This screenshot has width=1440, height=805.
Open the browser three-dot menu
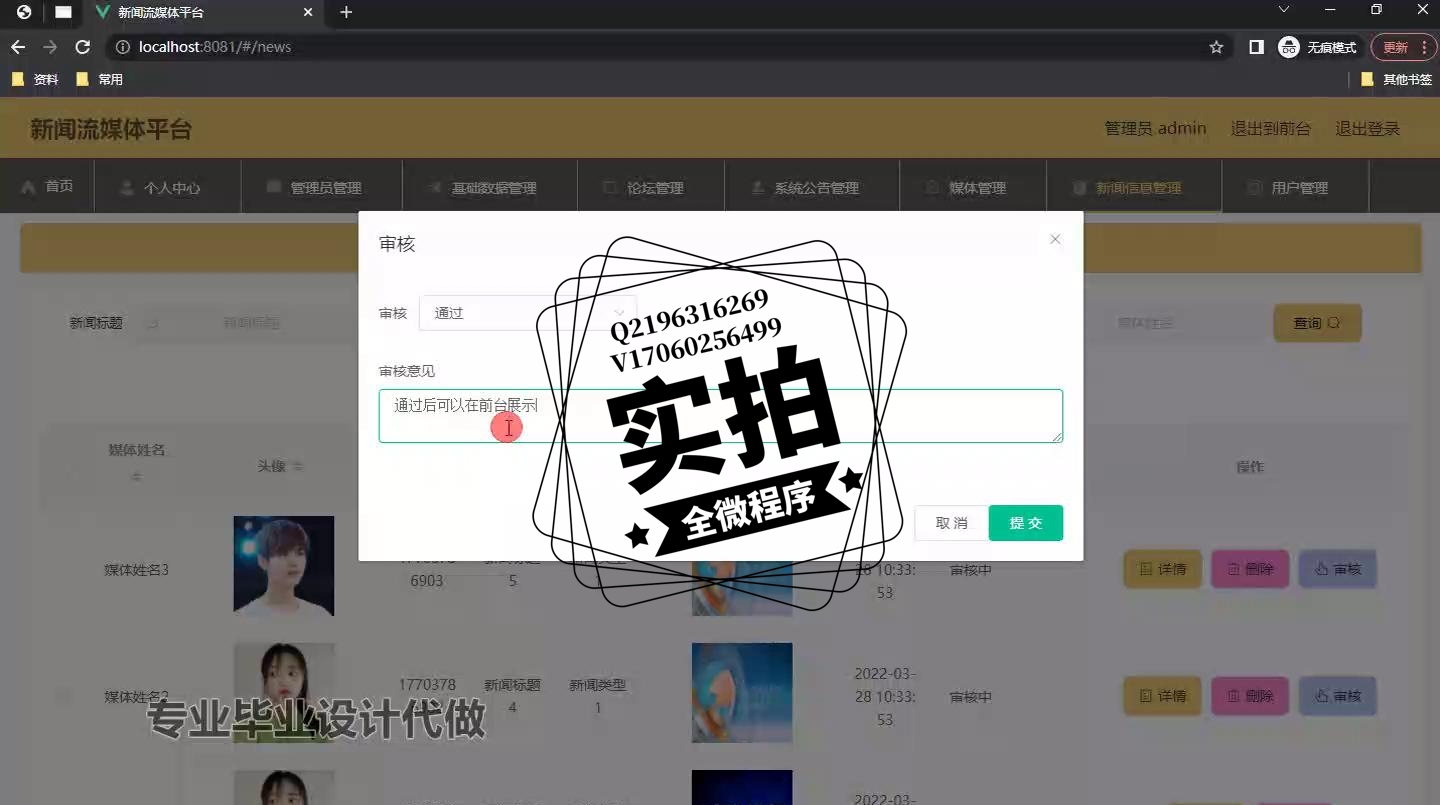(x=1425, y=47)
